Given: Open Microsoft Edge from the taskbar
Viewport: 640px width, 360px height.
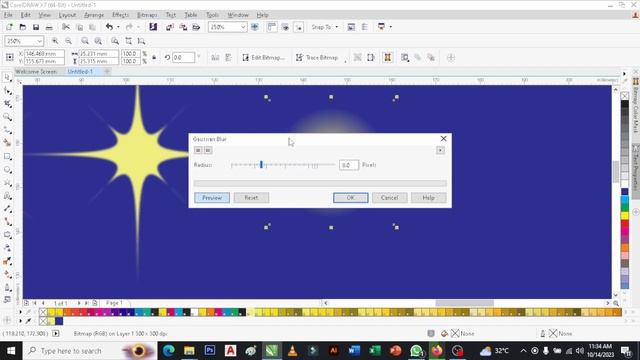Looking at the screenshot, I should coord(169,351).
